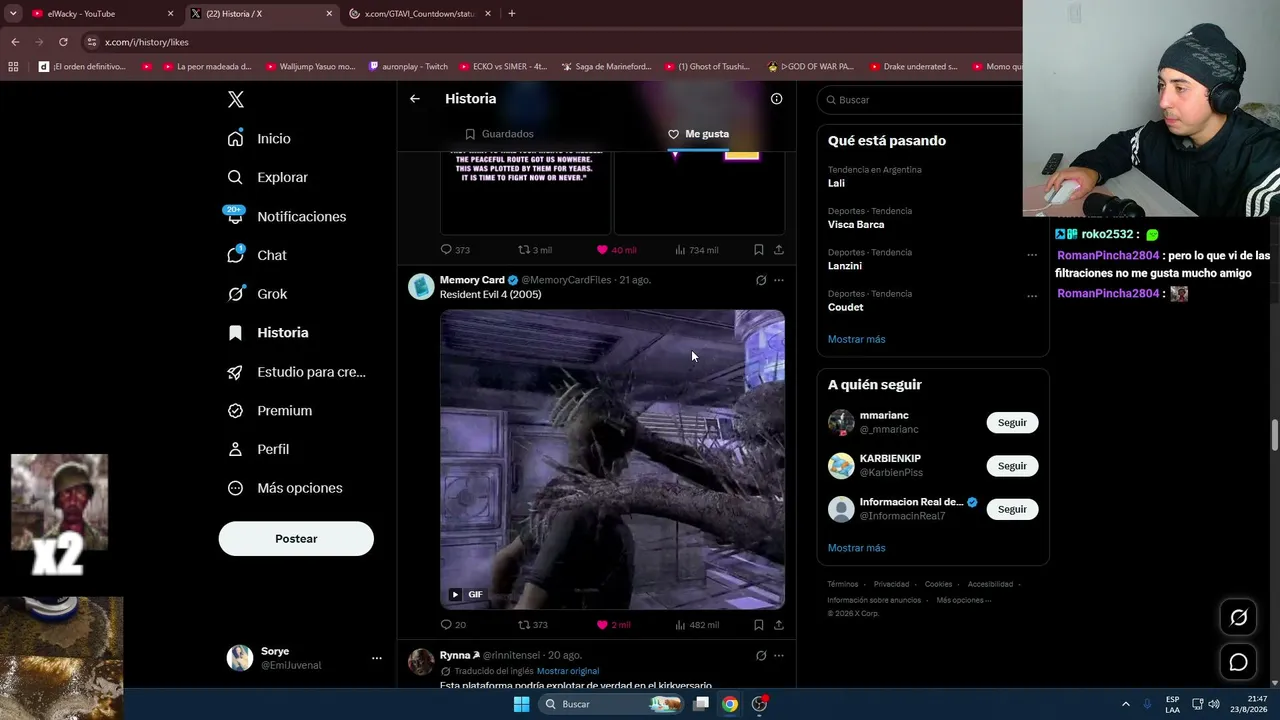The height and width of the screenshot is (720, 1280).
Task: Switch to x.com/GTAVI_Countdown browser tab
Action: click(x=419, y=14)
